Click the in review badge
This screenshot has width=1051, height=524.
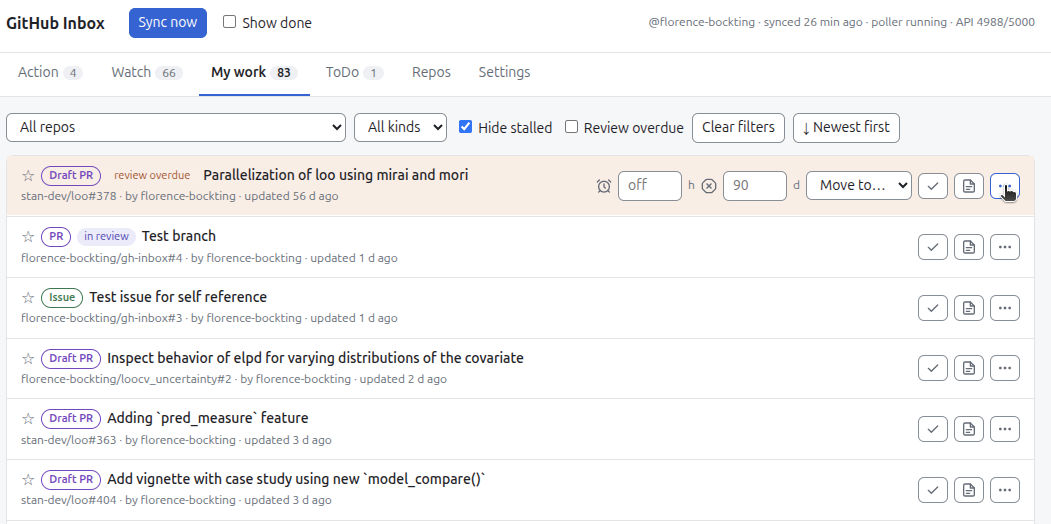coord(106,237)
